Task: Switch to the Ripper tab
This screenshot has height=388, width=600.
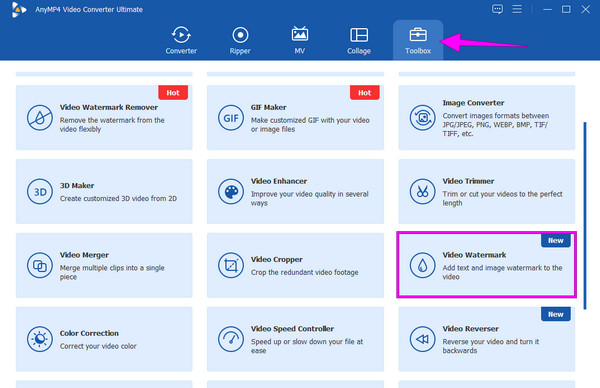Action: [x=240, y=40]
